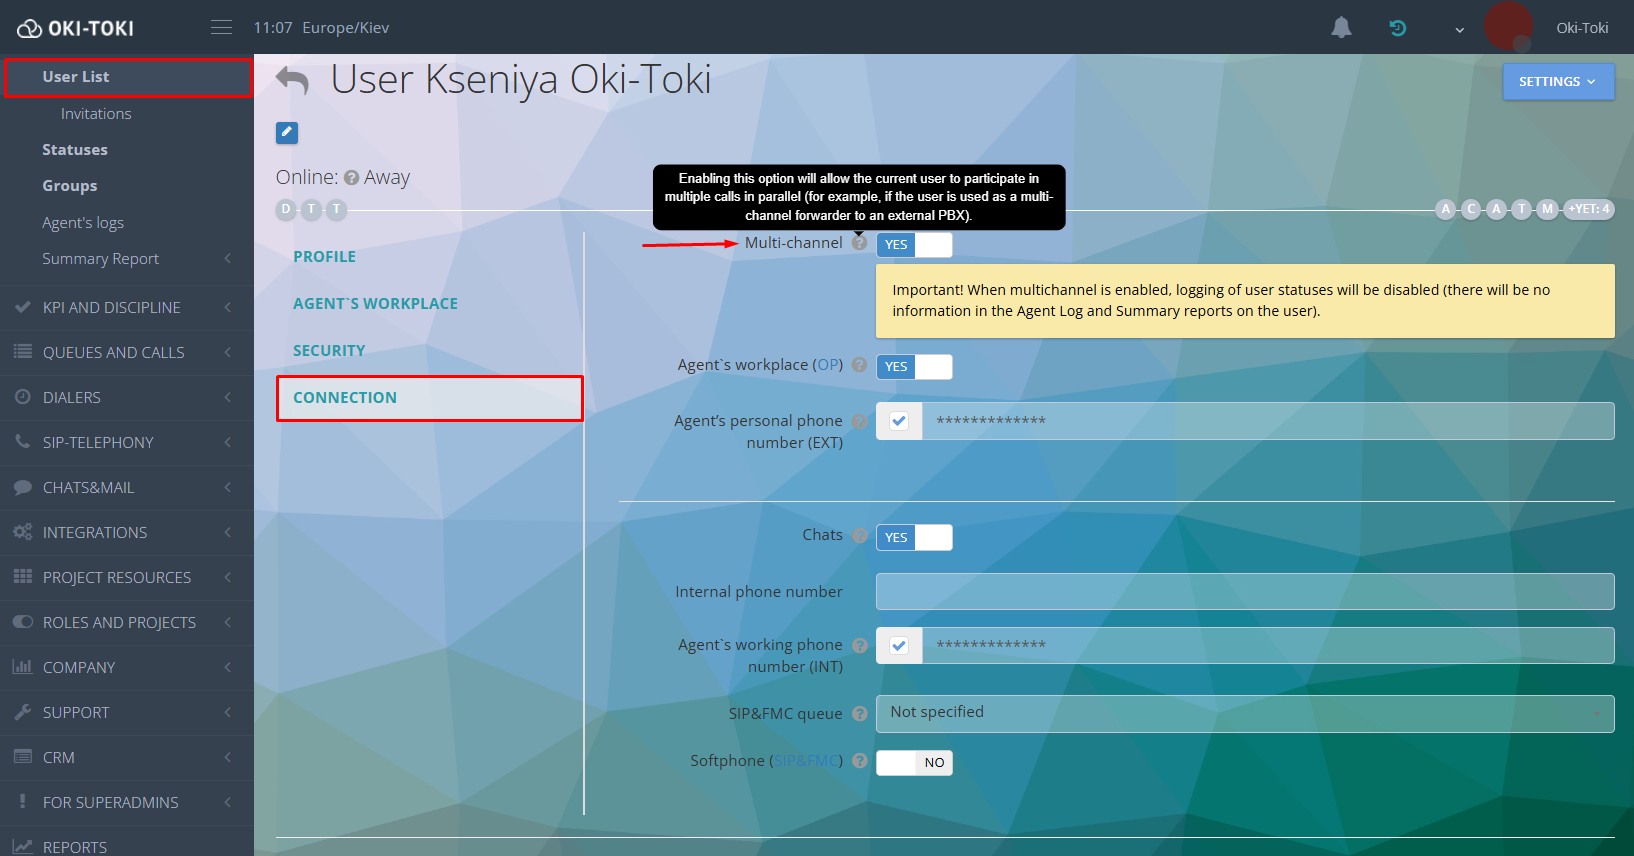Click the Support wrench icon
This screenshot has width=1634, height=856.
[x=23, y=712]
